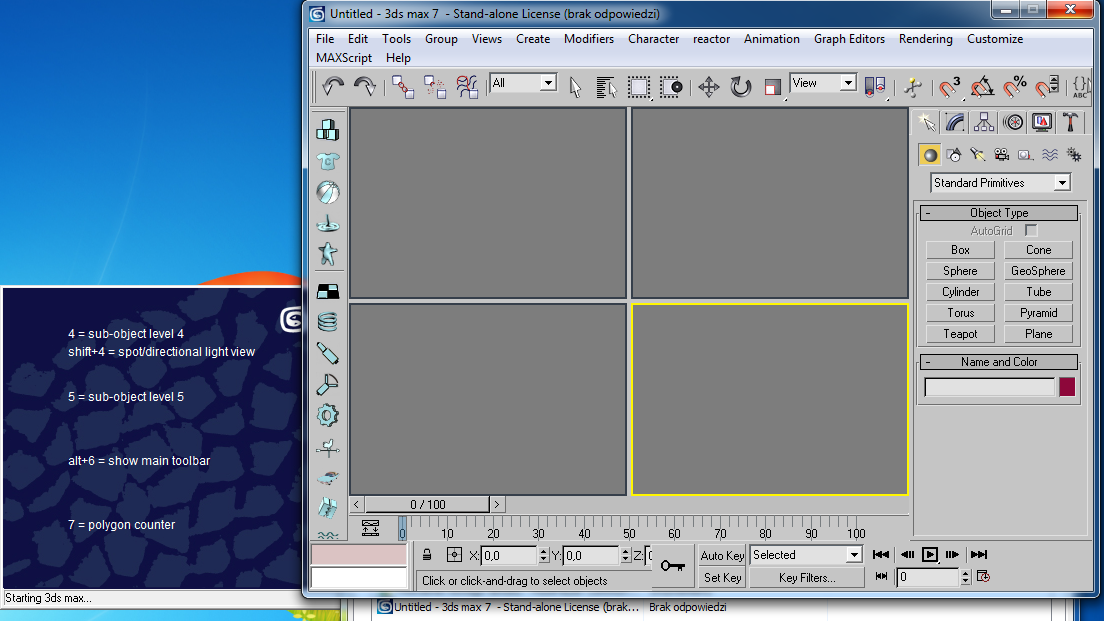
Task: Click the Undo arrow in main toolbar
Action: point(332,87)
